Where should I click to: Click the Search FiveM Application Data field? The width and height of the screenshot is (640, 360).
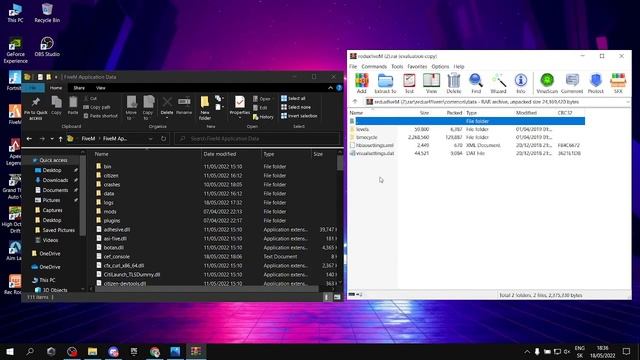coord(257,139)
